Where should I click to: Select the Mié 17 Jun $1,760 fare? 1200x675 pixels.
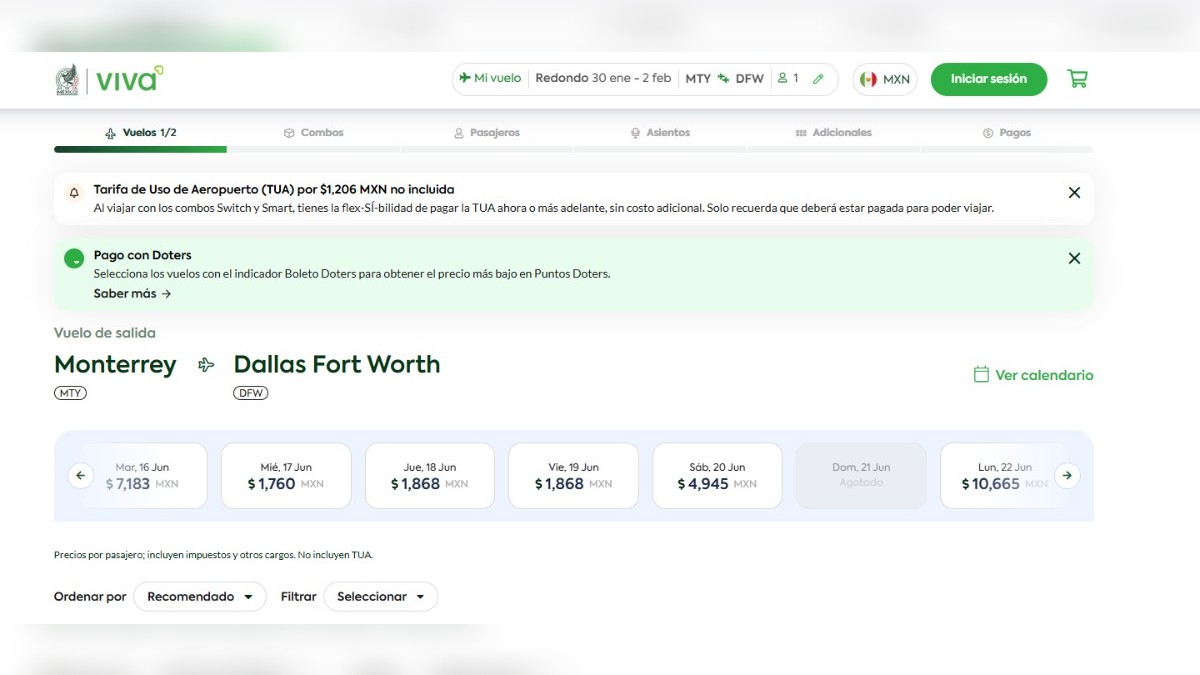286,475
